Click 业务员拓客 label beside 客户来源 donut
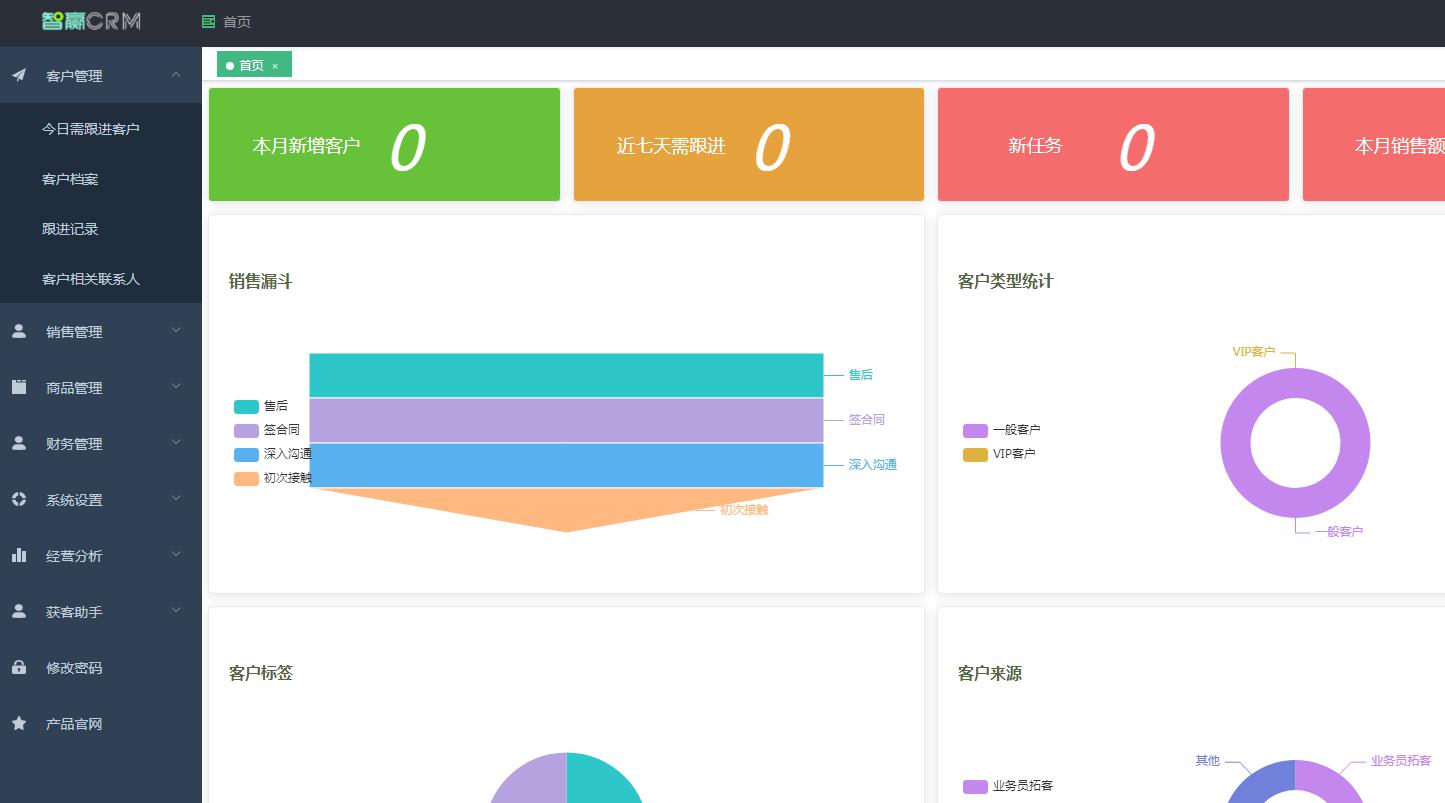Screen dimensions: 1445x803 1401,761
